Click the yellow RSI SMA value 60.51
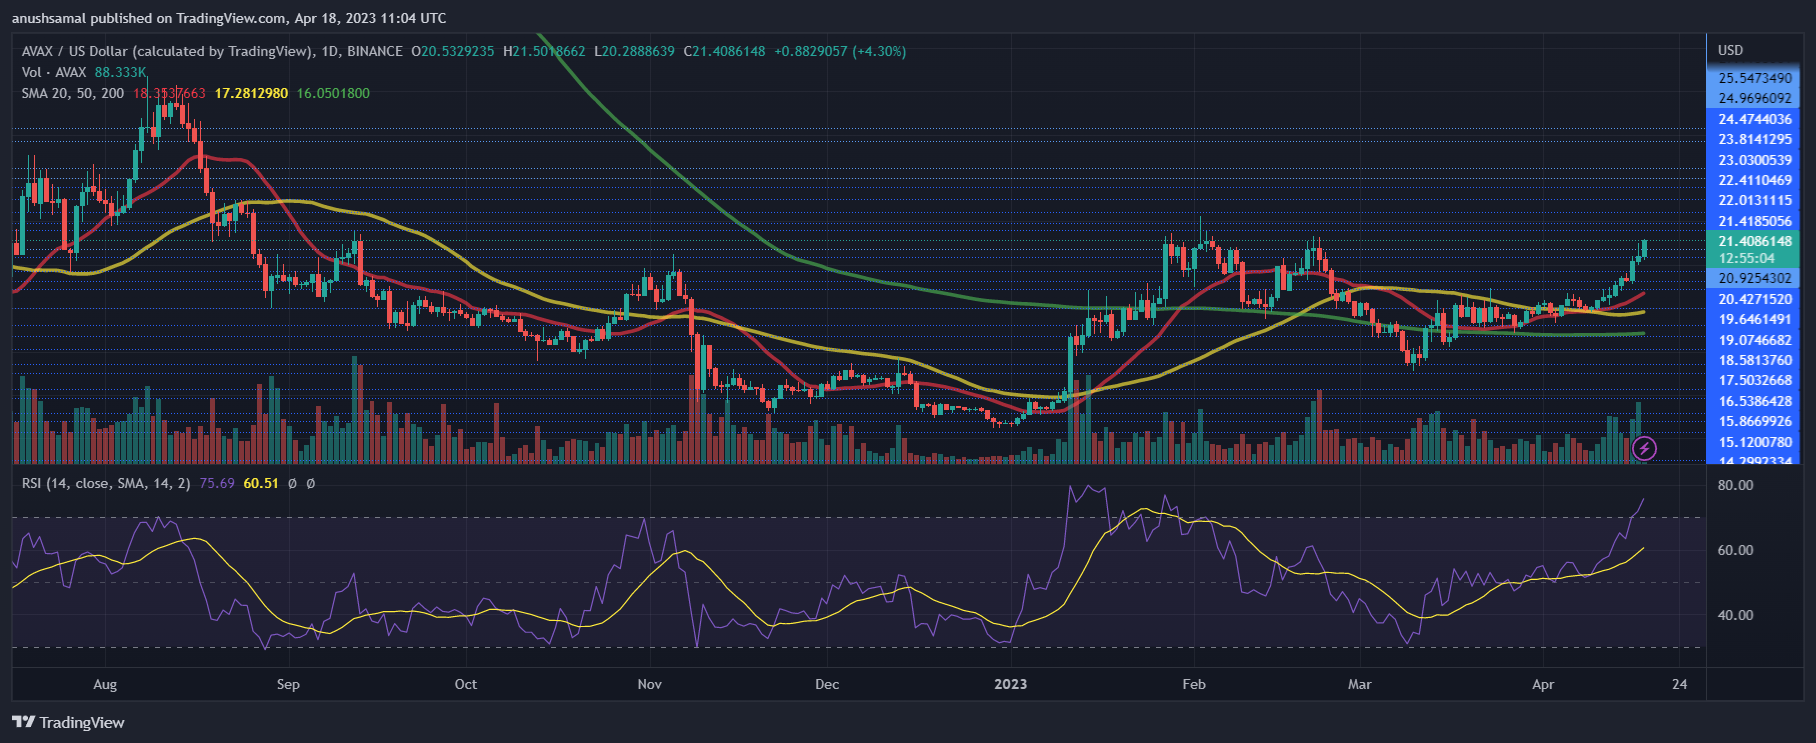The height and width of the screenshot is (743, 1816). point(261,483)
